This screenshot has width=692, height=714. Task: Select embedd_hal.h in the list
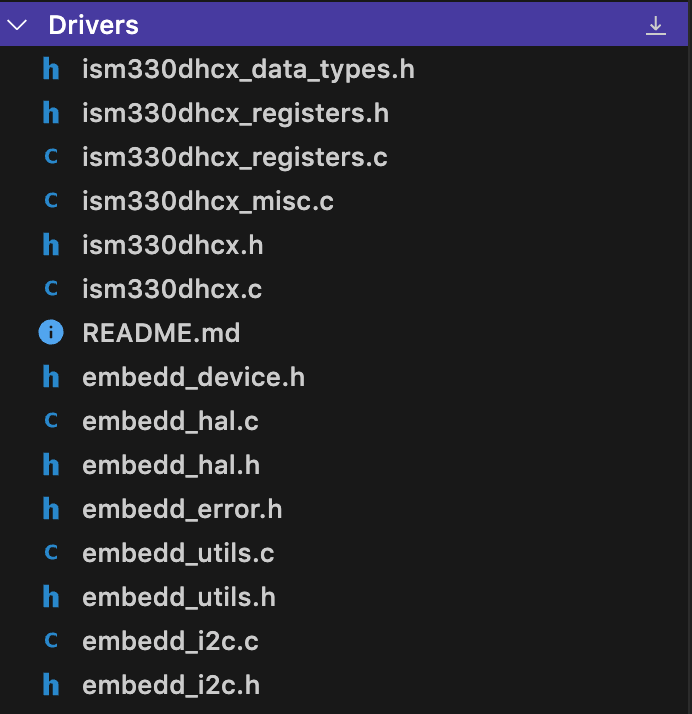[x=171, y=465]
